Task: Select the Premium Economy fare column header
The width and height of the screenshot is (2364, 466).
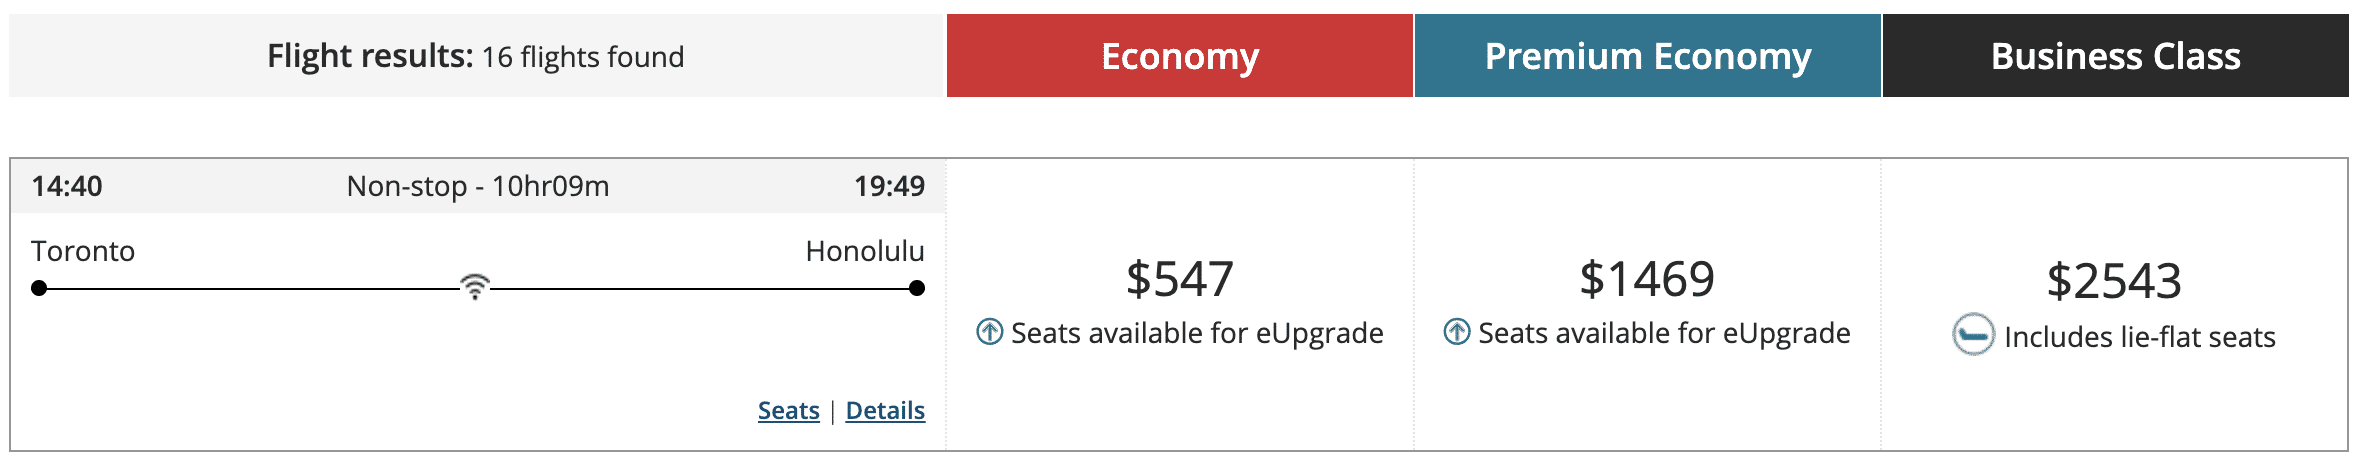Action: pos(1647,56)
